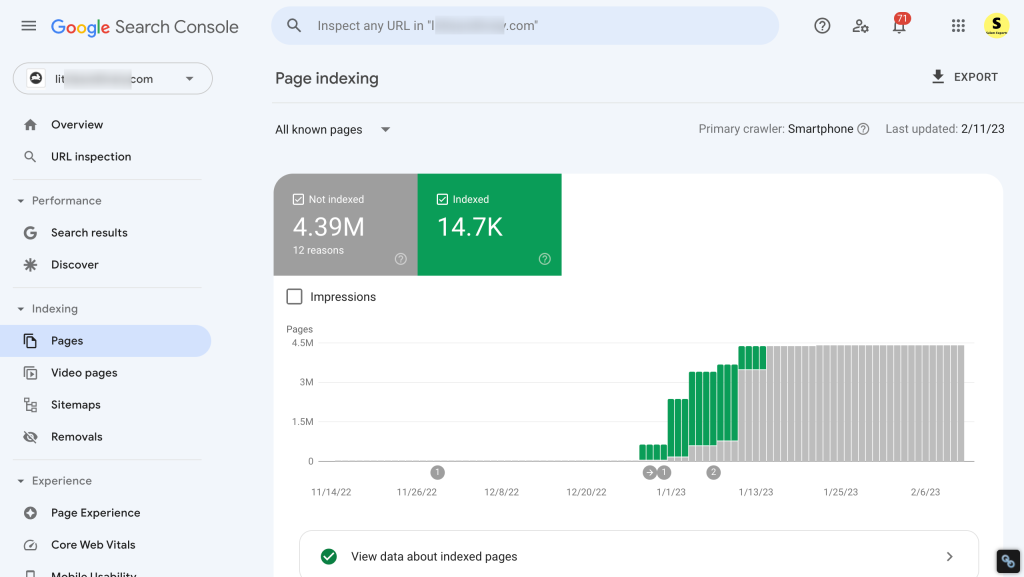1024x577 pixels.
Task: Enable the Impressions checkbox
Action: coord(295,297)
